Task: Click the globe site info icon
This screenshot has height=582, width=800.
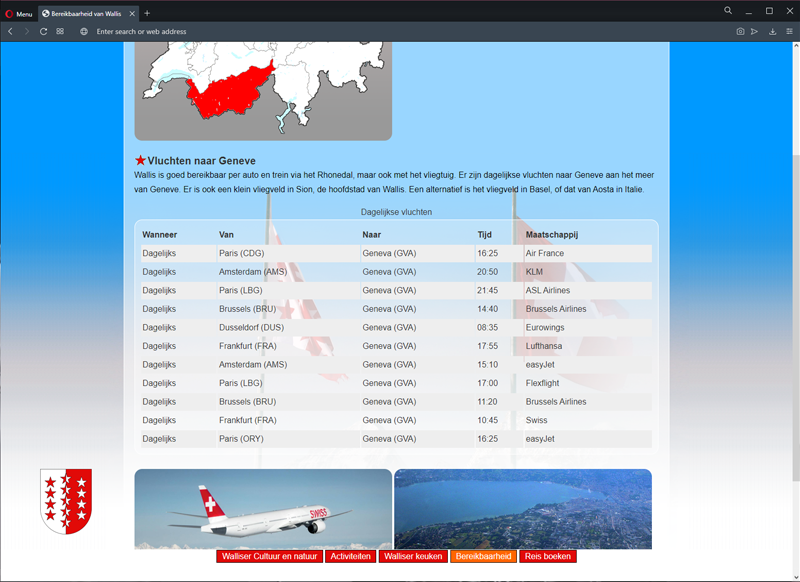Action: 84,32
